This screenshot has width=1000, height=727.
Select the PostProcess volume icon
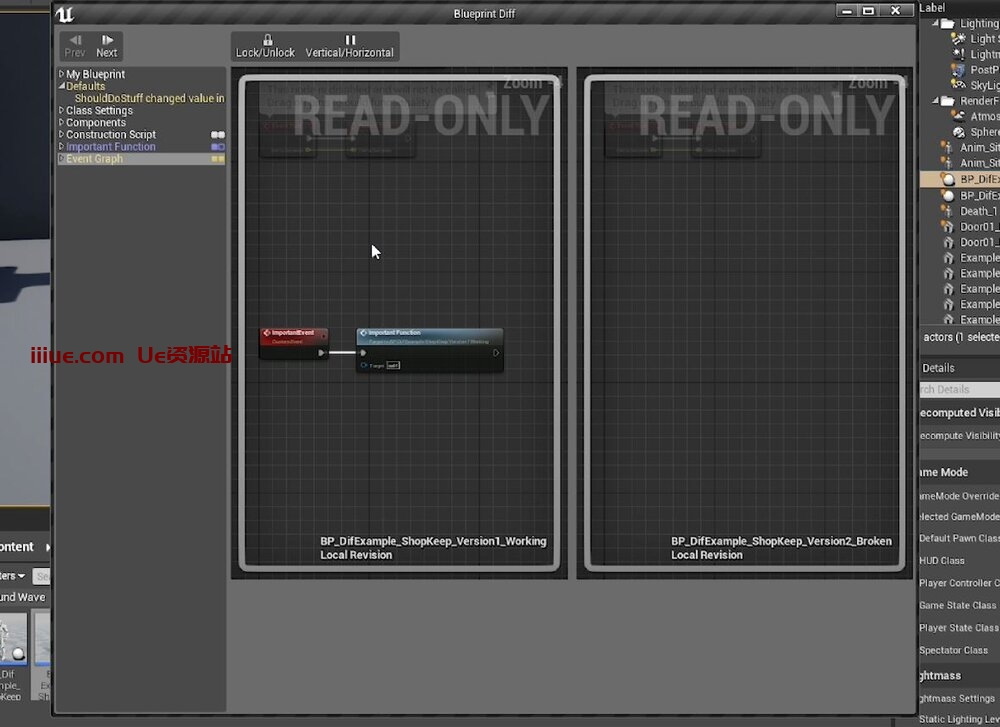[957, 70]
